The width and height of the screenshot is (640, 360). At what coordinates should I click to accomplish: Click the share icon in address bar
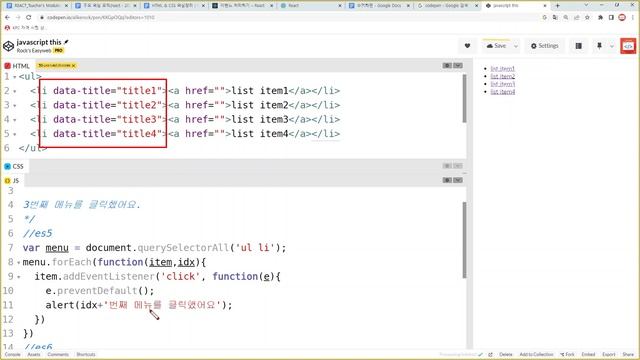[576, 18]
